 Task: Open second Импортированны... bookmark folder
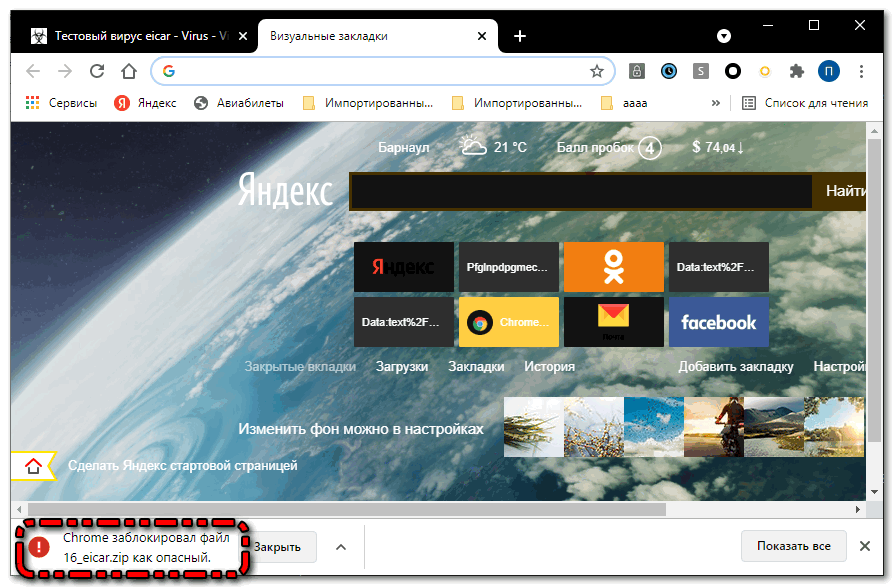coord(517,103)
